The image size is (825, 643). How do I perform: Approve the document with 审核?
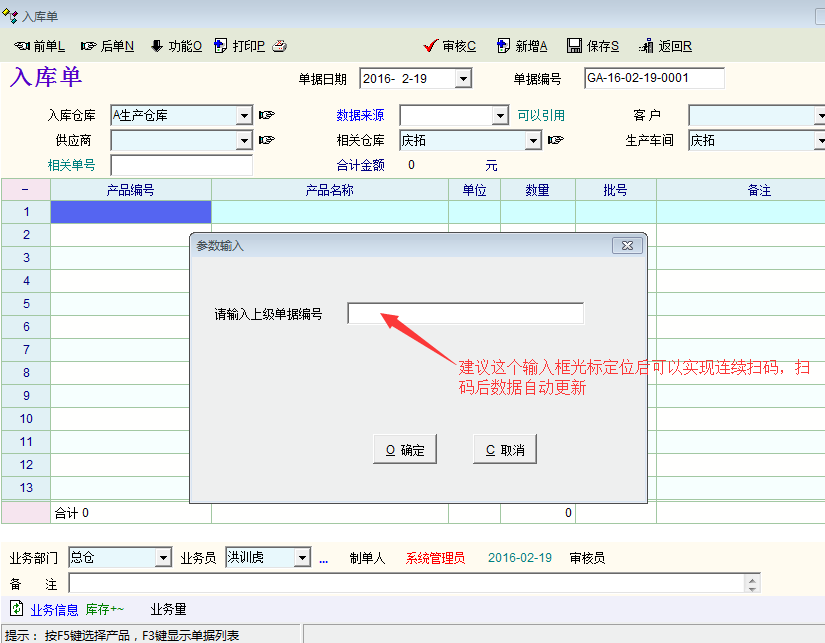pyautogui.click(x=450, y=46)
